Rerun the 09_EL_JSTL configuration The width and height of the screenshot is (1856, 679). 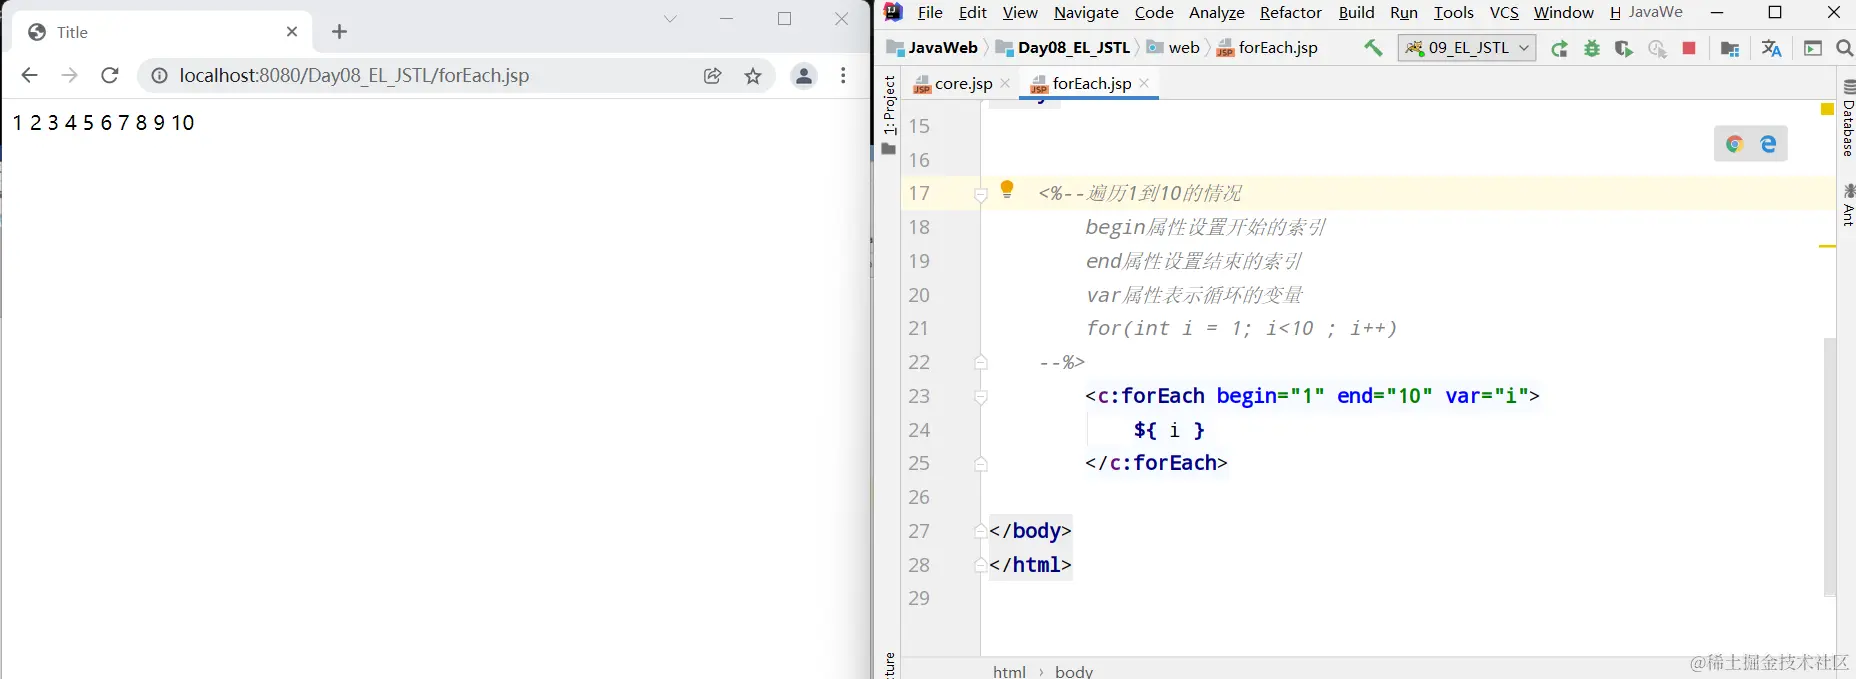click(1559, 48)
